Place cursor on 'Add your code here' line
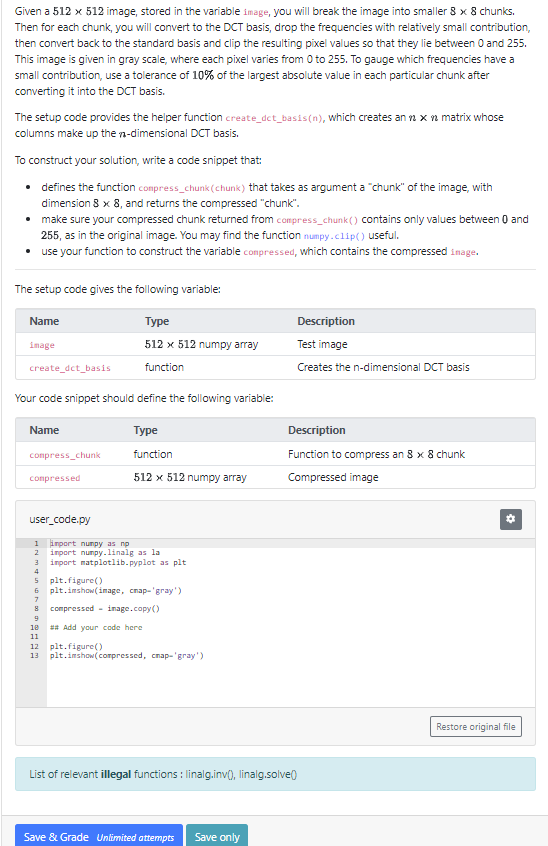 (x=96, y=627)
